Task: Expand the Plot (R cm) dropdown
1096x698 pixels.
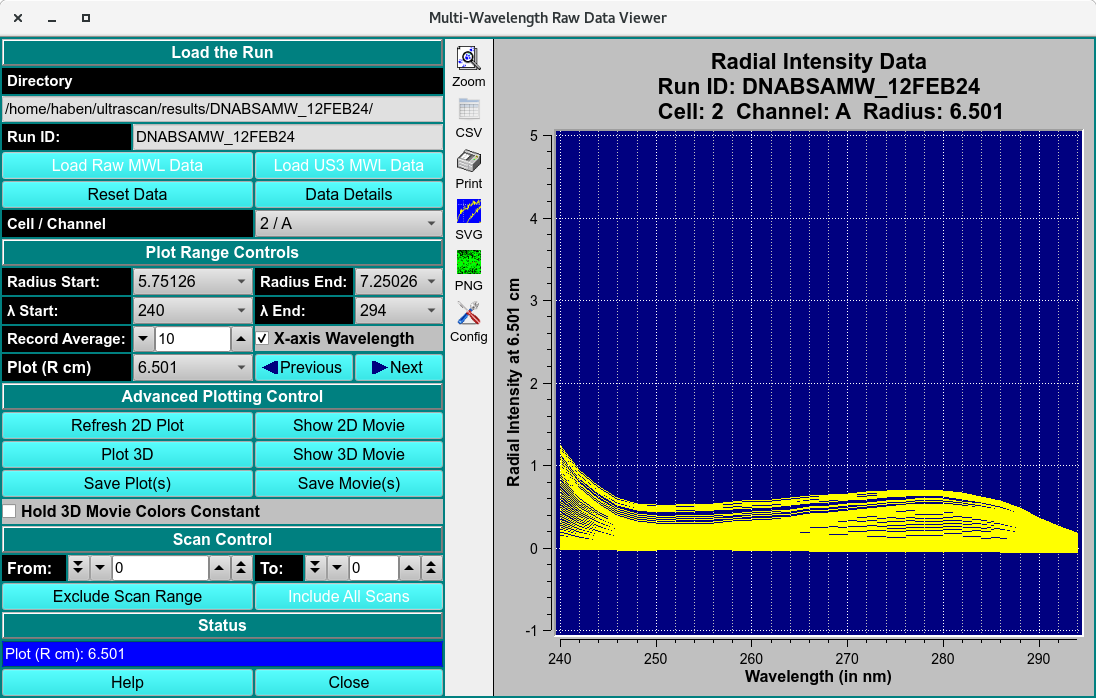Action: 192,368
